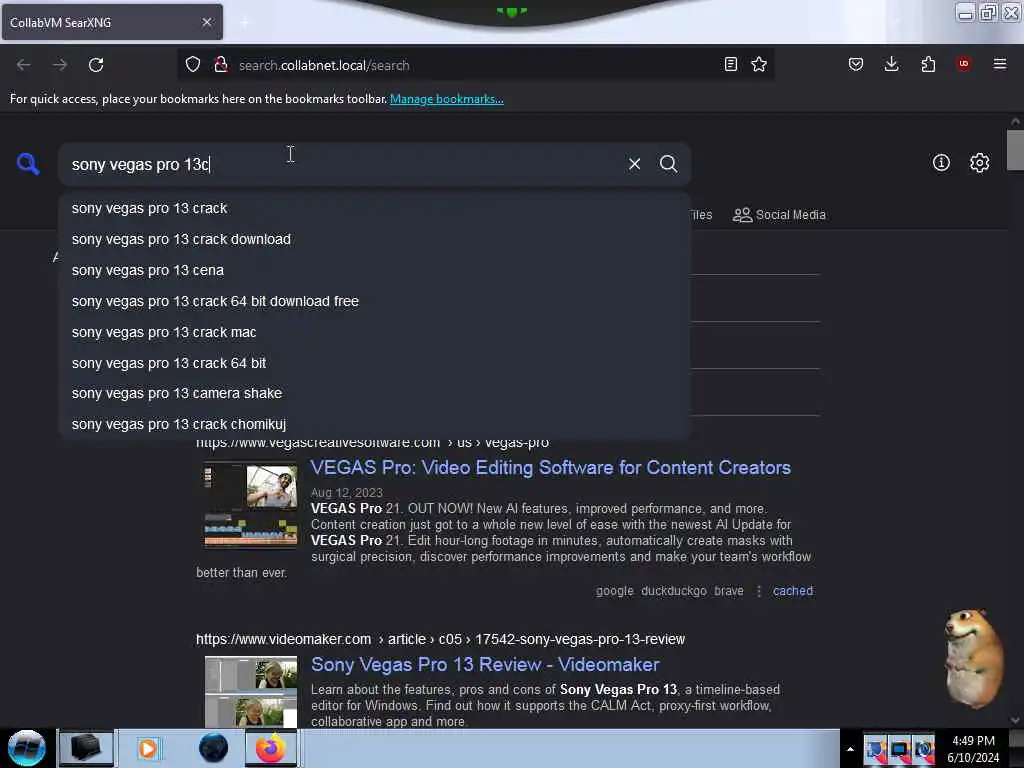Select suggestion 'sony vegas pro 13 crack mac'
Screen dimensions: 1024x768
point(374,332)
